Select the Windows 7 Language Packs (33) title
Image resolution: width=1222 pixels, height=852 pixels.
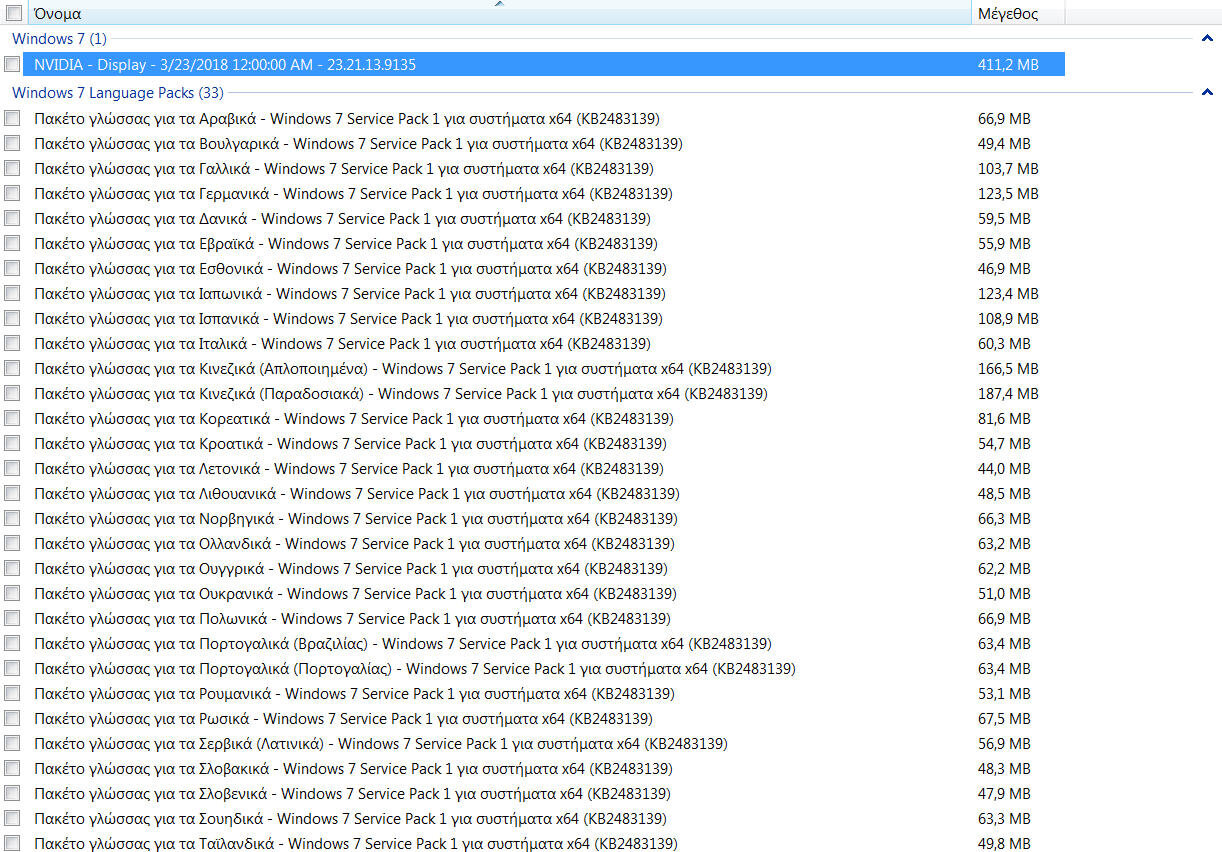[x=118, y=92]
